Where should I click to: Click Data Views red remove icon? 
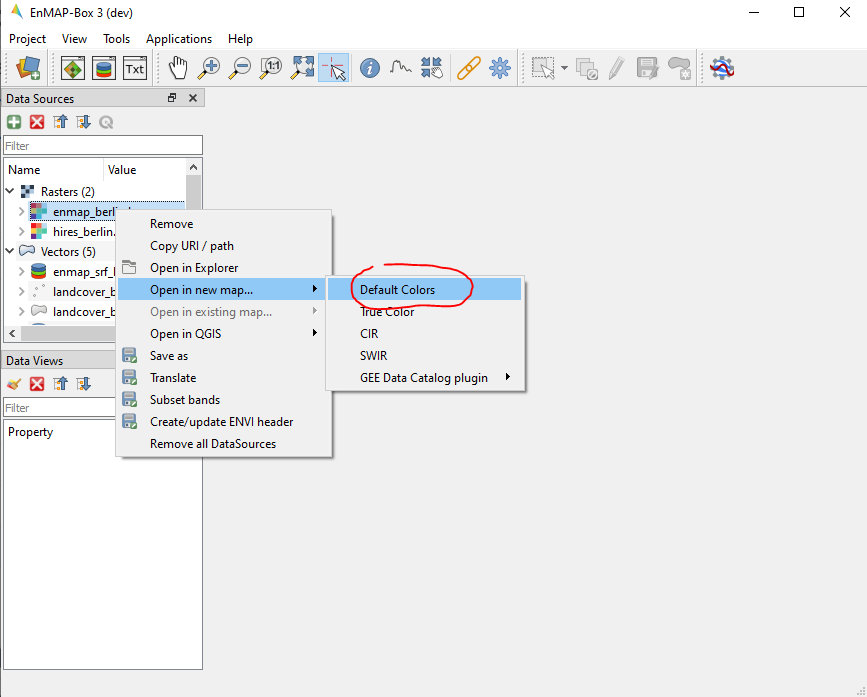[x=37, y=384]
